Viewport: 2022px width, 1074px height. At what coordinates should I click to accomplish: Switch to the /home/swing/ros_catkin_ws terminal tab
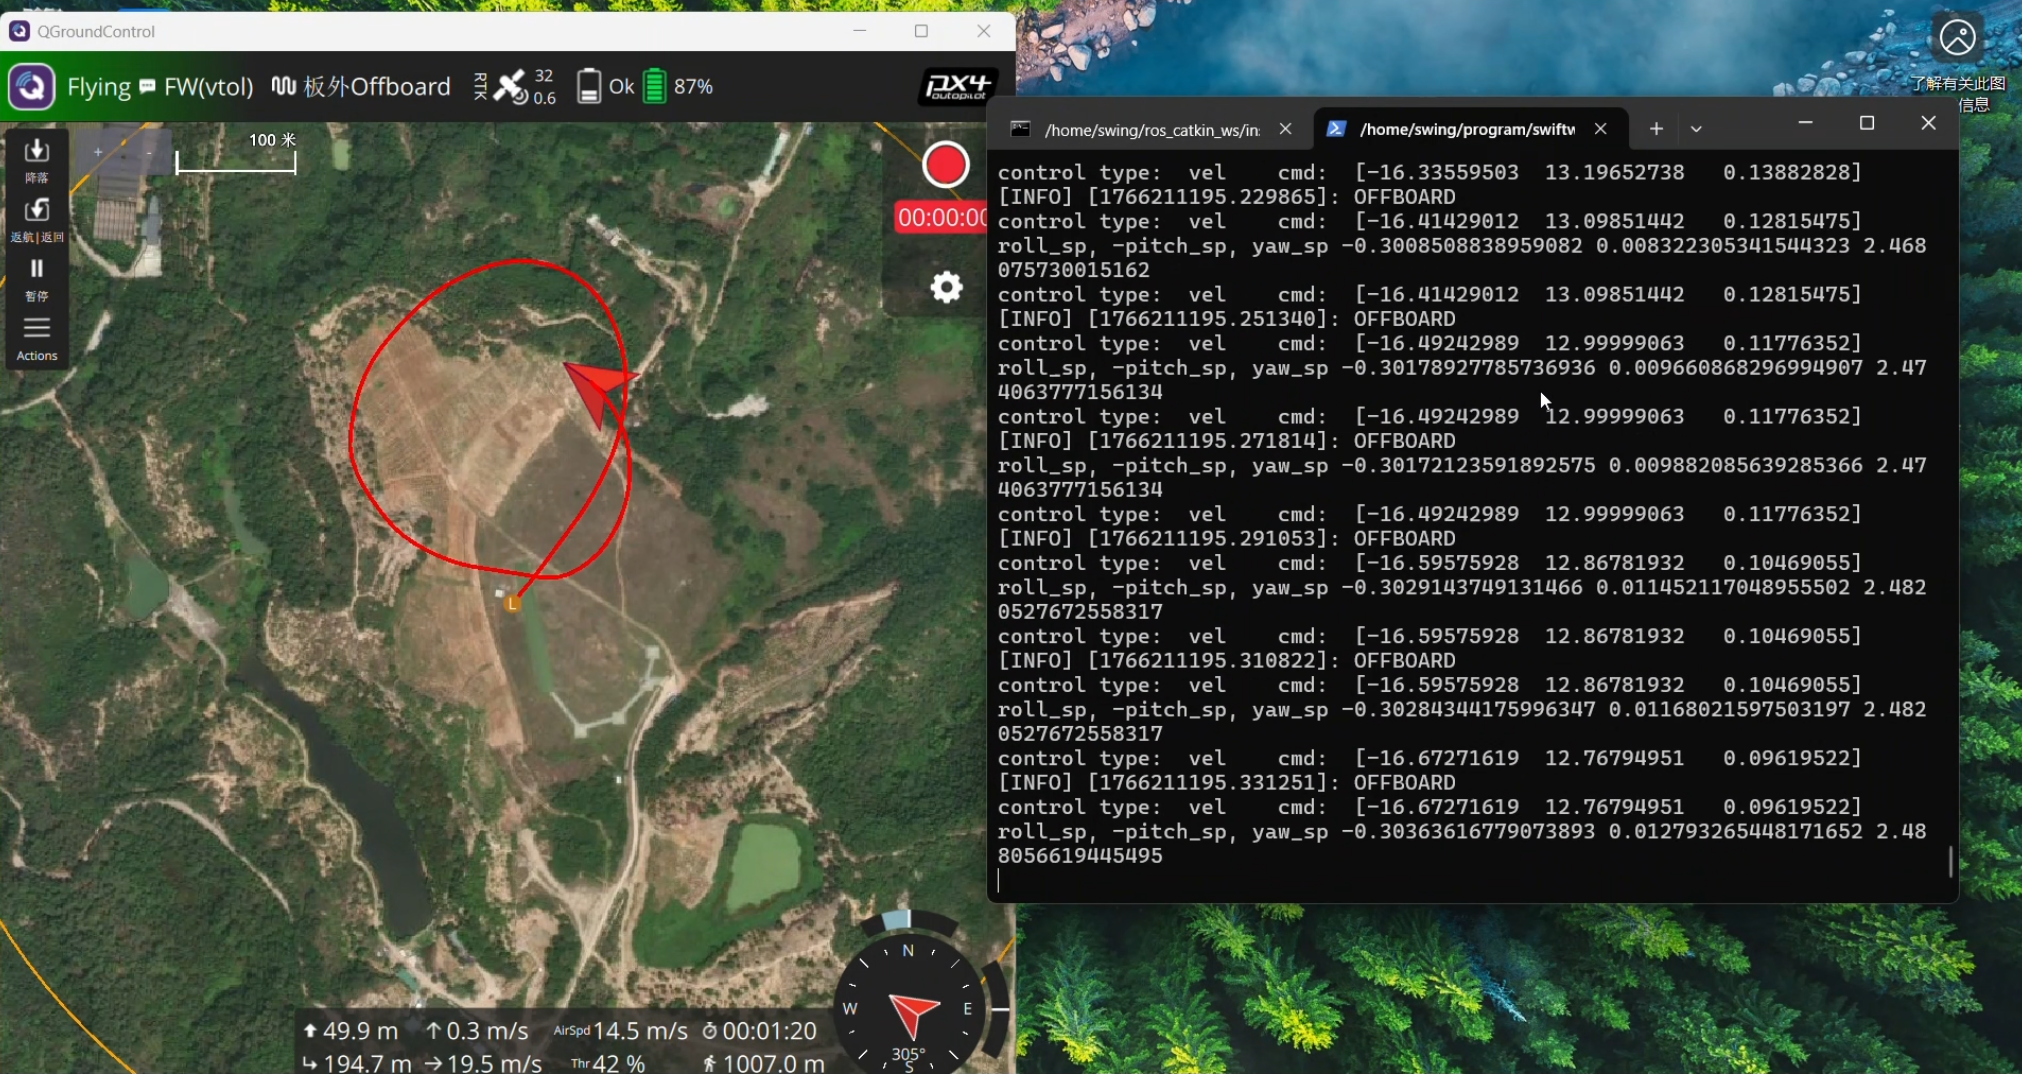(x=1152, y=129)
